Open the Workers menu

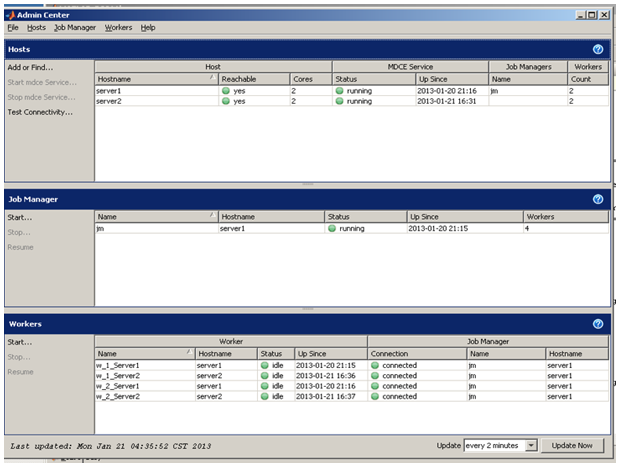coord(118,27)
